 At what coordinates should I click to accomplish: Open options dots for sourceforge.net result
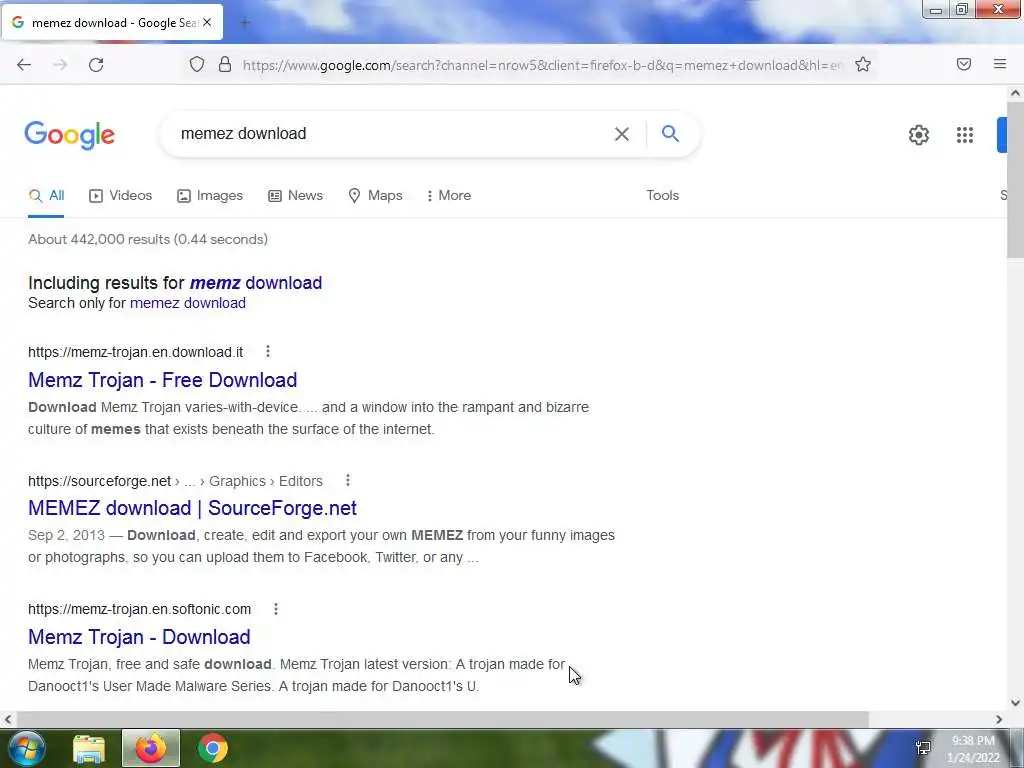click(348, 481)
